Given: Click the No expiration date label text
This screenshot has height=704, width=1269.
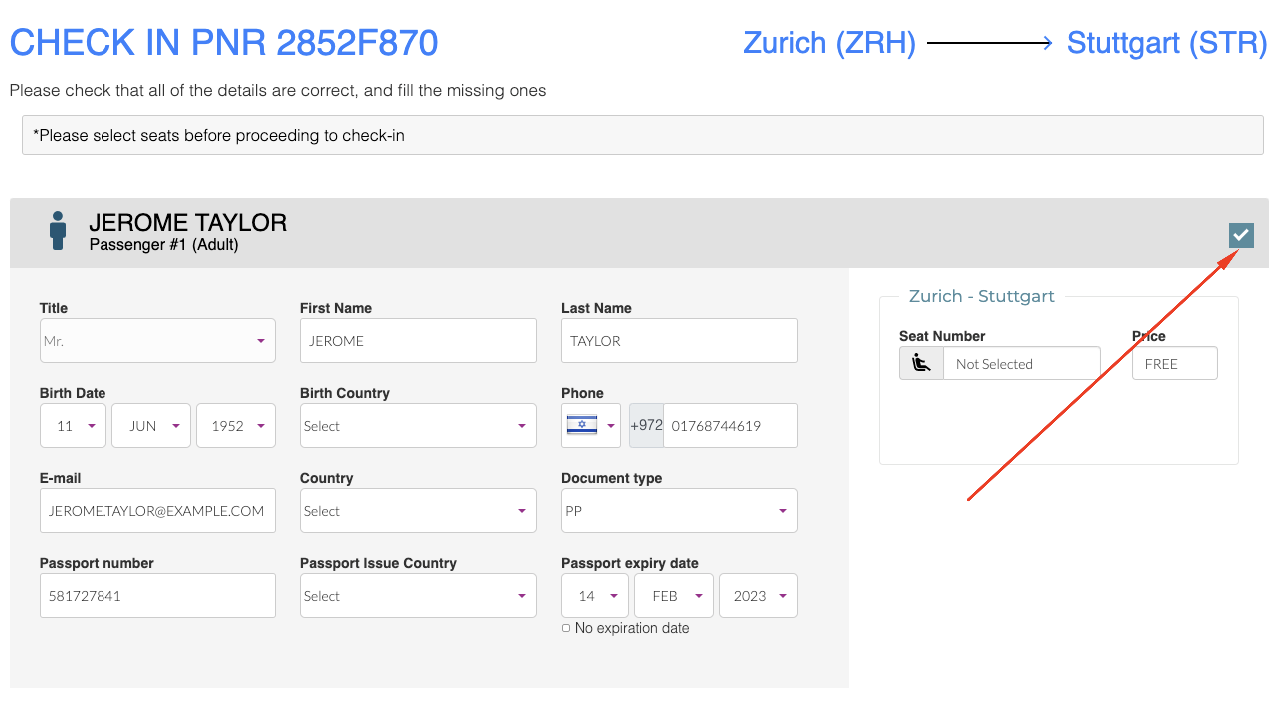Looking at the screenshot, I should 632,628.
